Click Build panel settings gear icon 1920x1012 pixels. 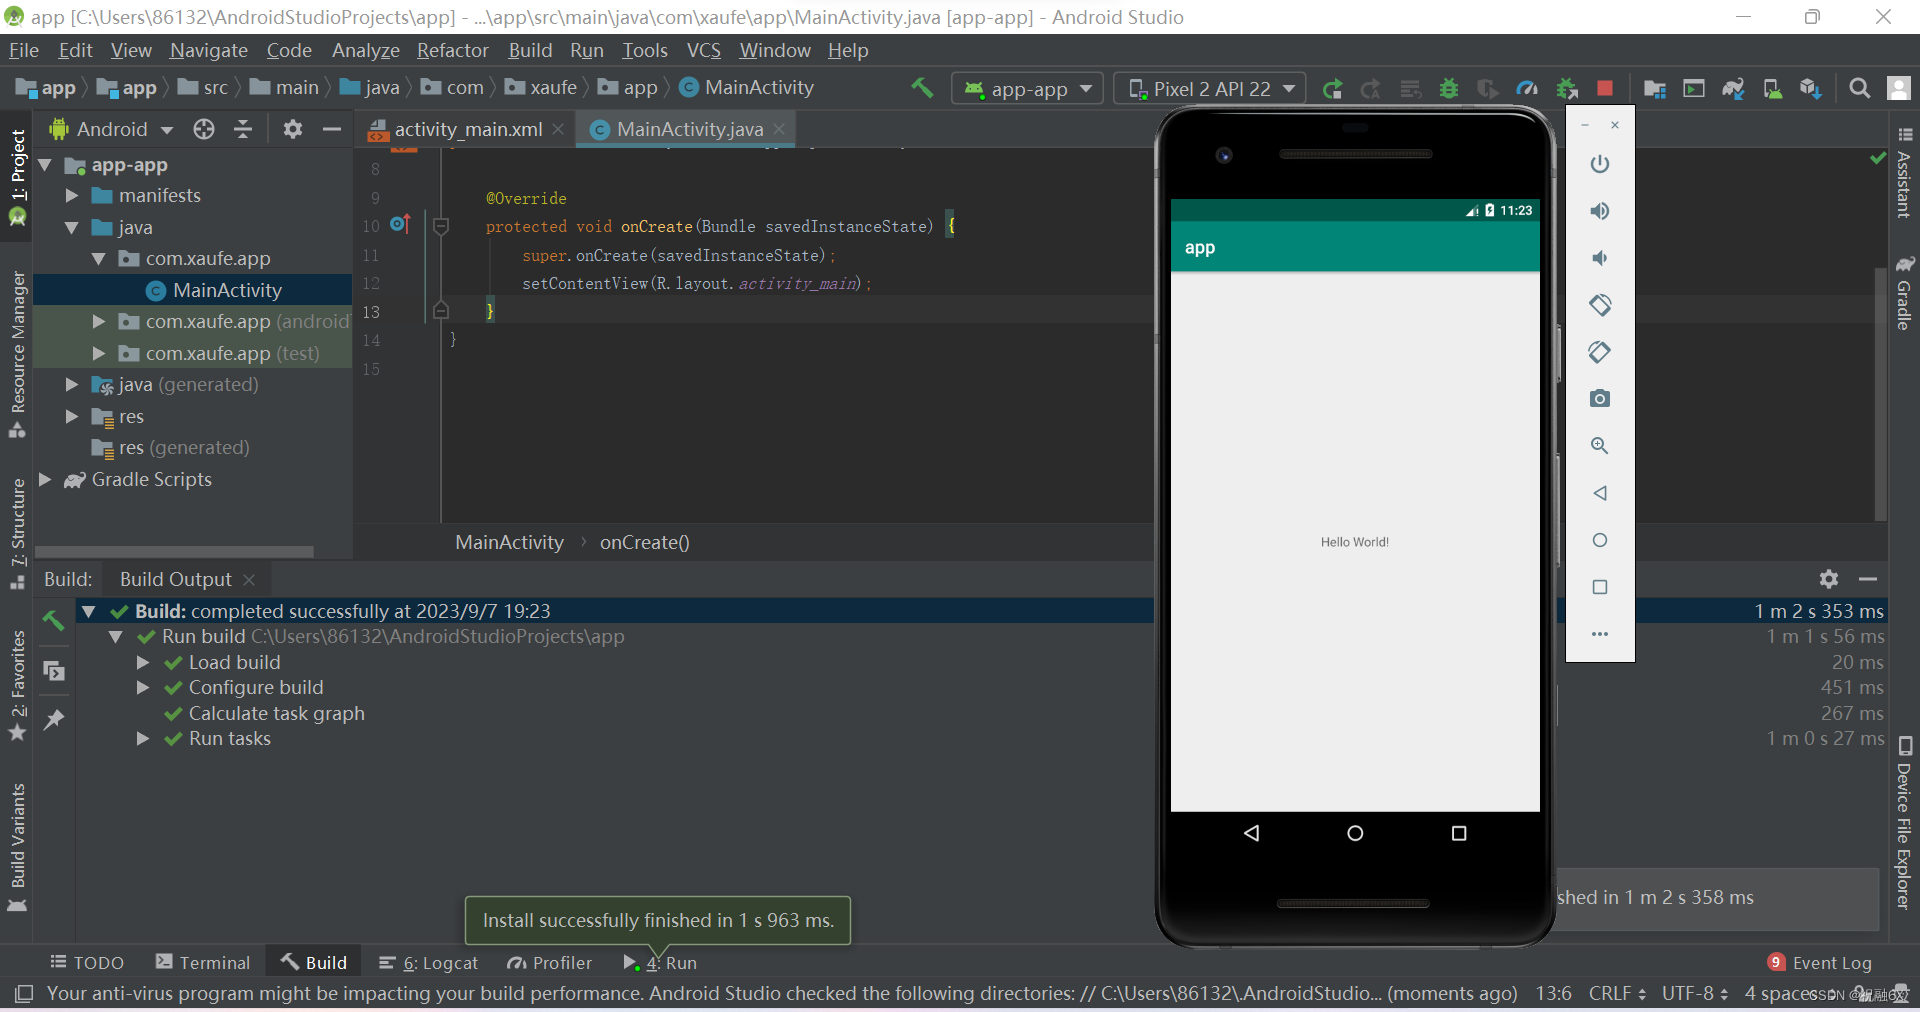[1829, 579]
